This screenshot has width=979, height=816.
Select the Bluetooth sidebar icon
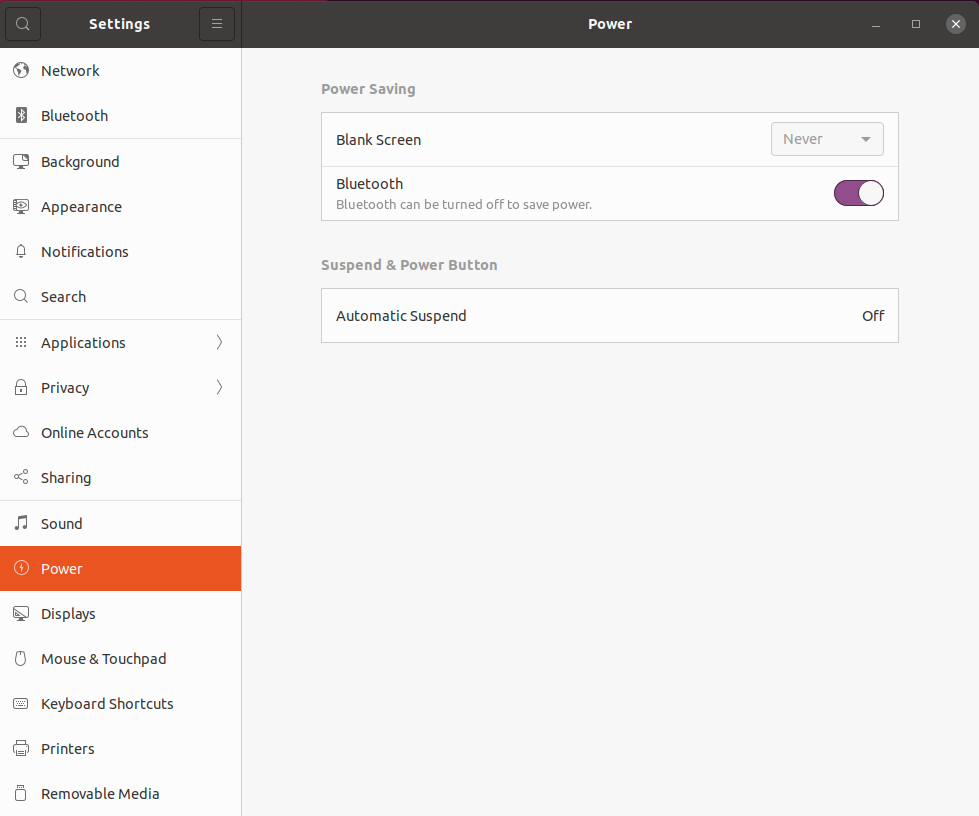(x=20, y=115)
